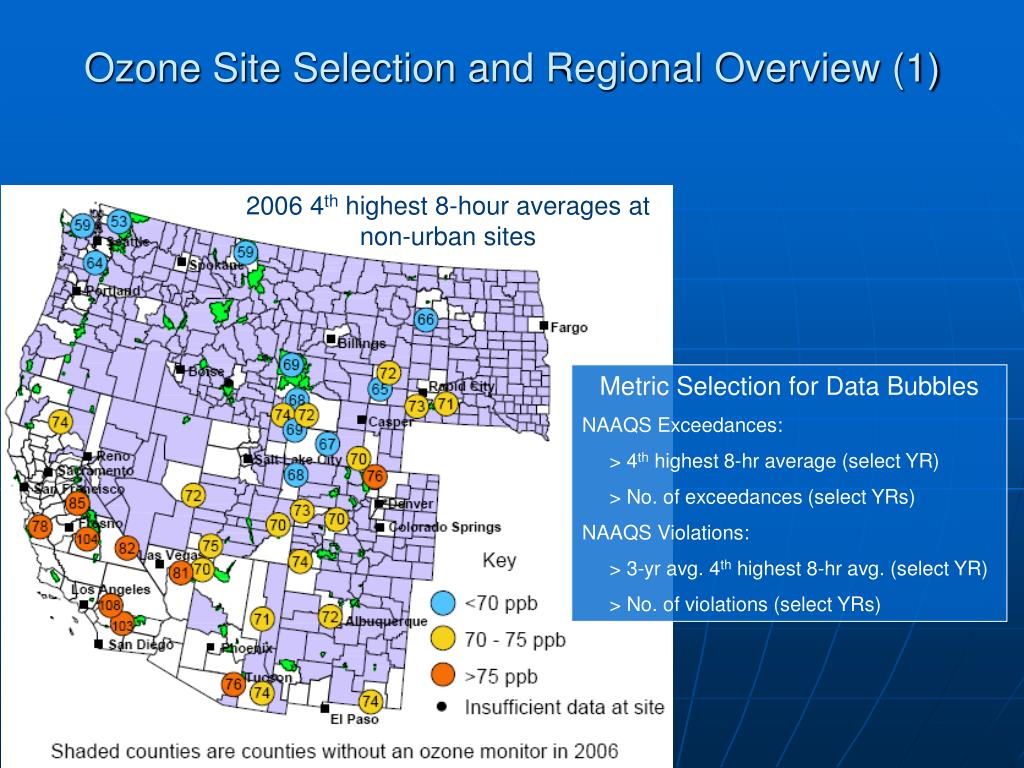Select the orange 78 bubble on the California coast

[x=39, y=526]
